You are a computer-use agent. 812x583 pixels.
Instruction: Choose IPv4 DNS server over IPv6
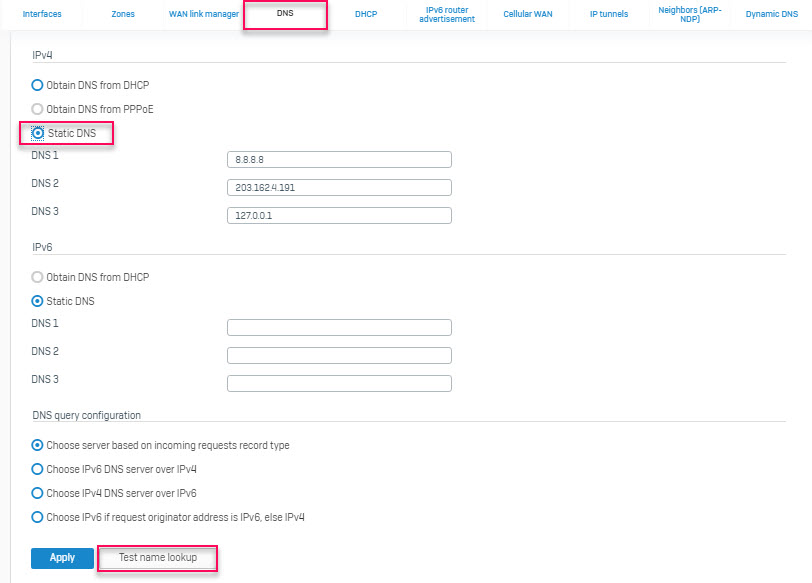(37, 493)
